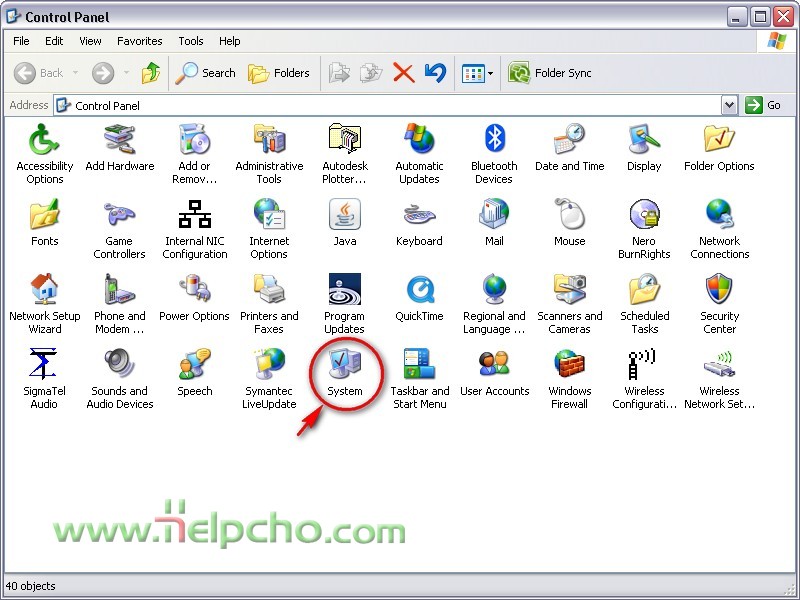800x600 pixels.
Task: Select Add or Remove Programs icon
Action: point(194,154)
